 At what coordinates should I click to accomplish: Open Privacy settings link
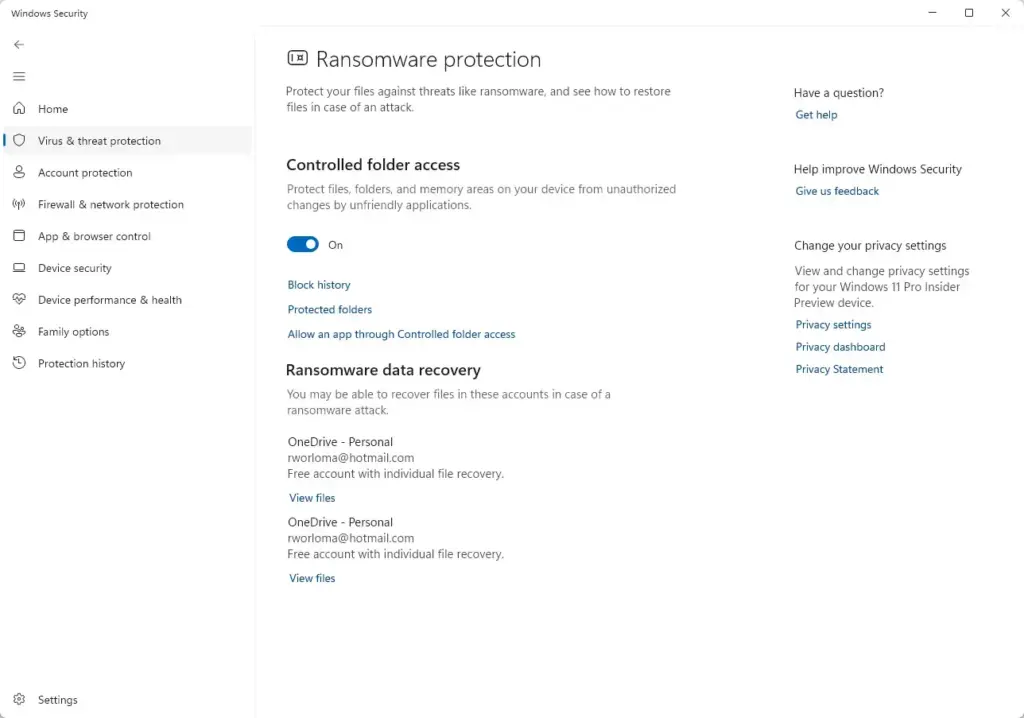(833, 325)
